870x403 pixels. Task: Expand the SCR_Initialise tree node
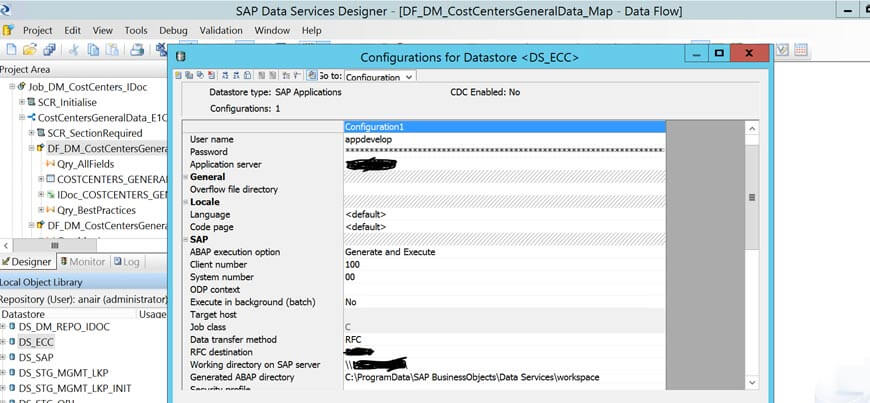pos(22,103)
